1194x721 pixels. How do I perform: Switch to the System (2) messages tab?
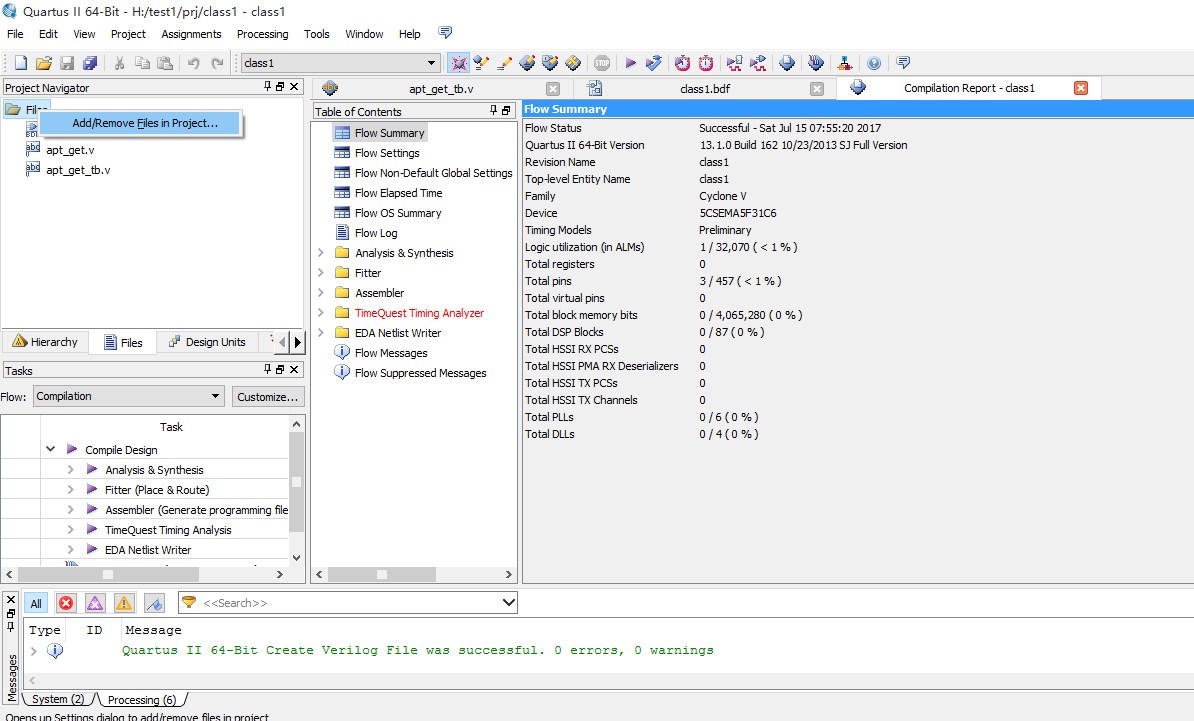[x=58, y=699]
